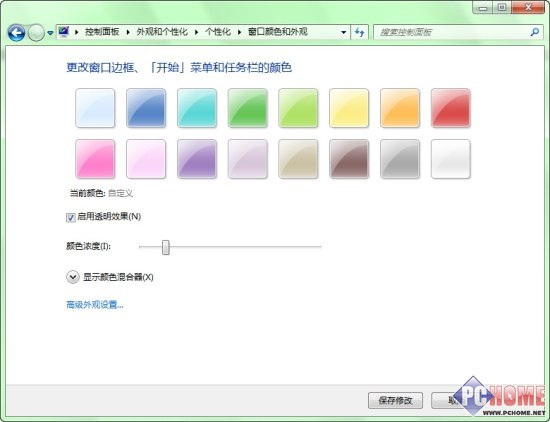Screen dimensions: 550x422
Task: Open the 高级外观设置 link
Action: (x=95, y=304)
